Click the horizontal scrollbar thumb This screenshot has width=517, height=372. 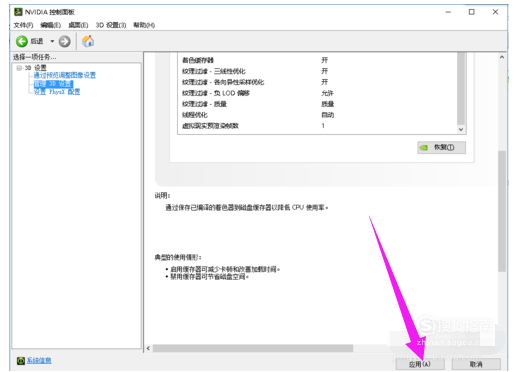pyautogui.click(x=253, y=348)
